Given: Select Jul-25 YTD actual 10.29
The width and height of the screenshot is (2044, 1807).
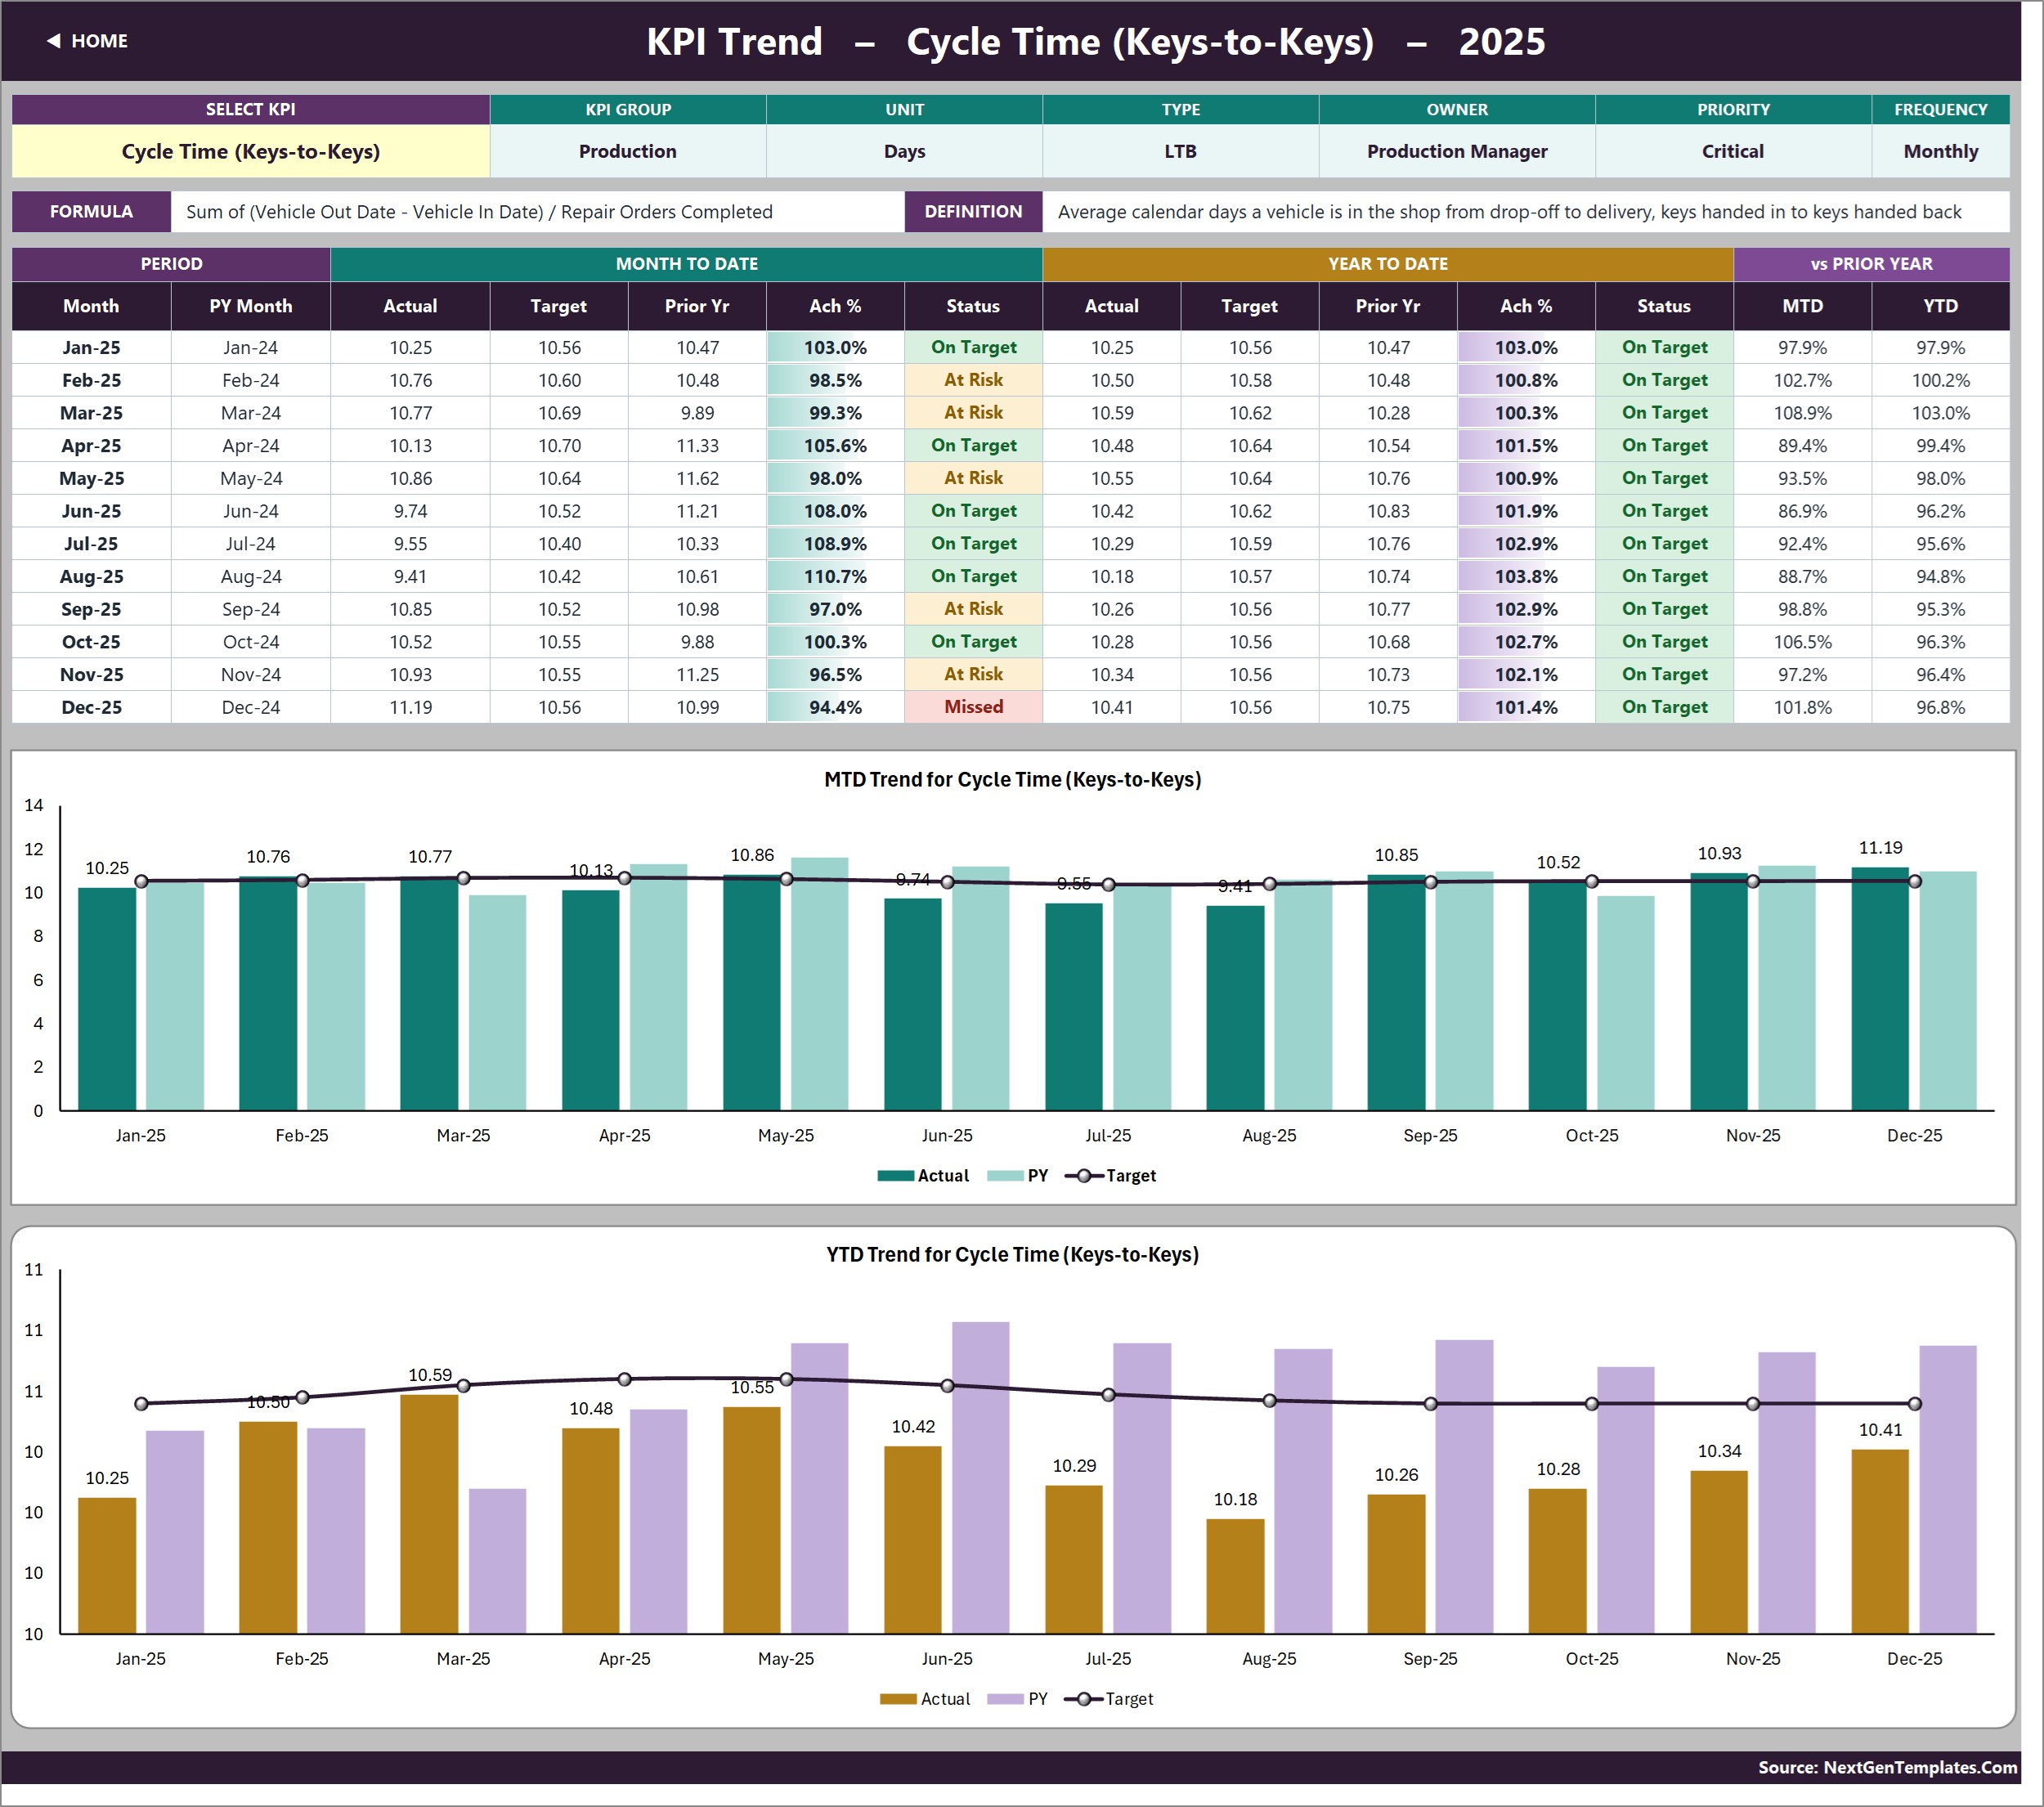Looking at the screenshot, I should pos(1112,544).
